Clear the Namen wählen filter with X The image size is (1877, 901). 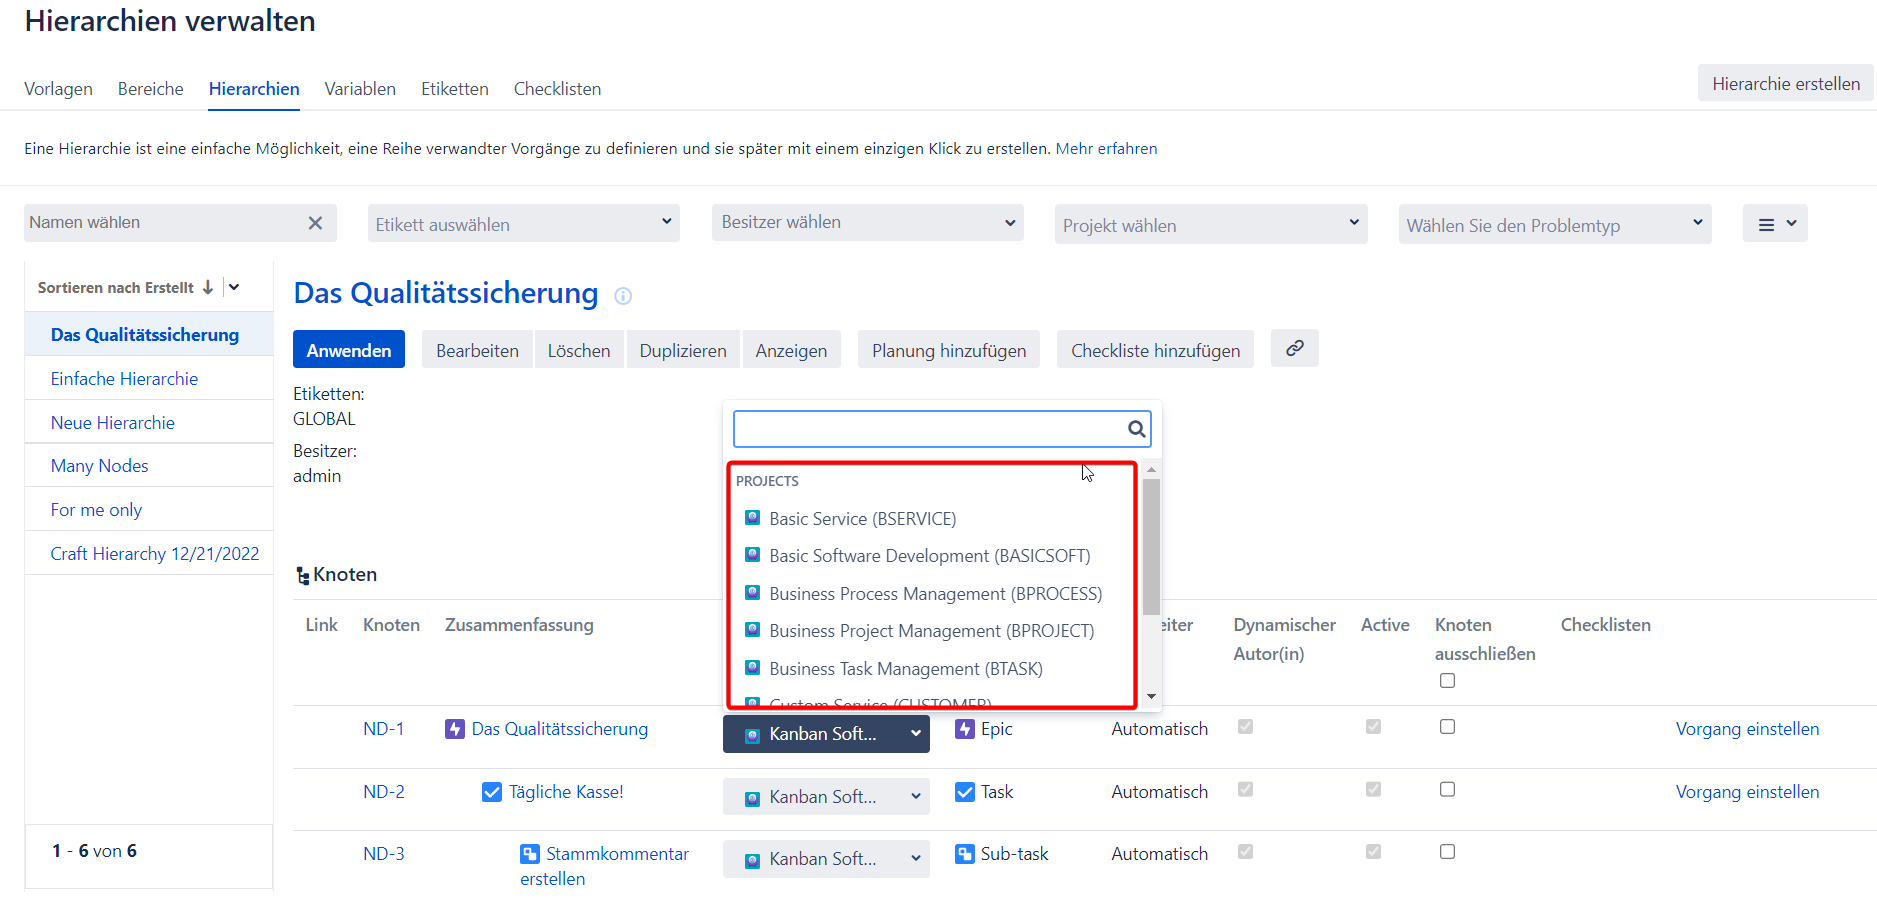tap(315, 223)
